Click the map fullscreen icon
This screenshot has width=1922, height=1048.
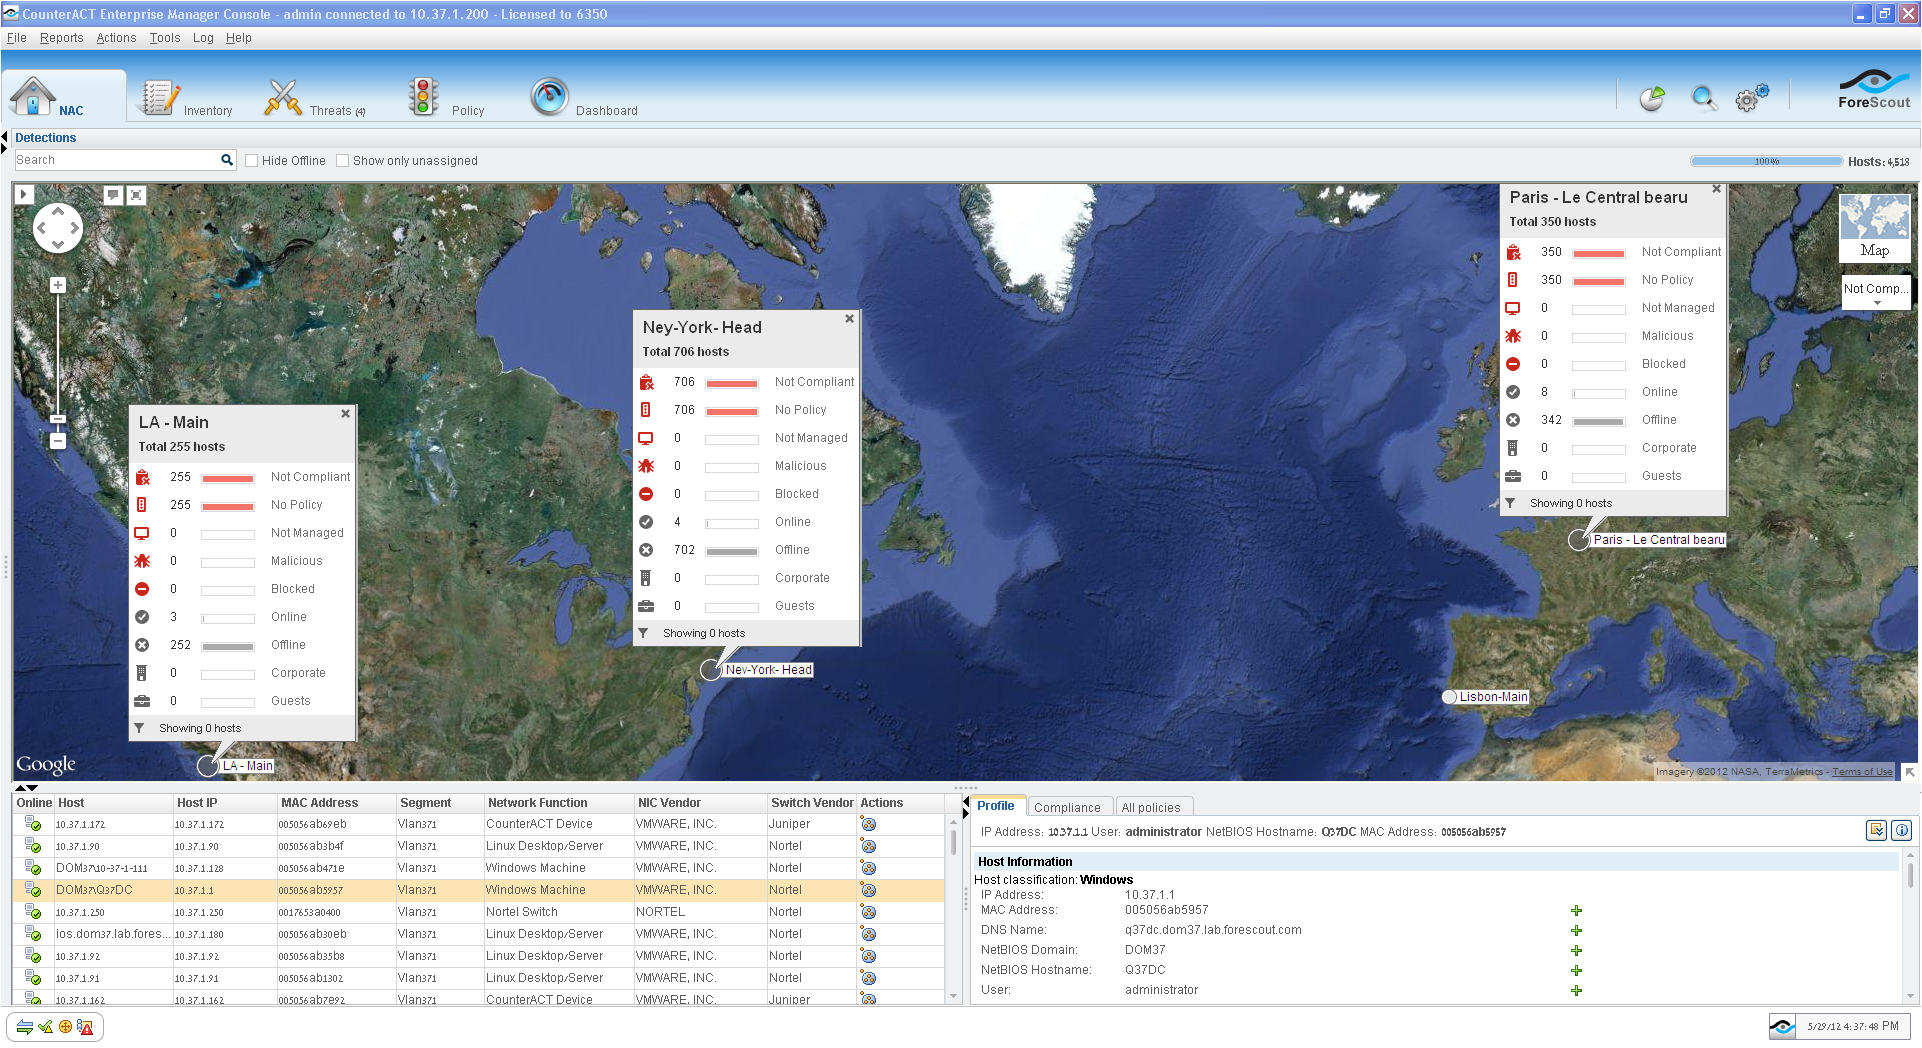coord(137,195)
